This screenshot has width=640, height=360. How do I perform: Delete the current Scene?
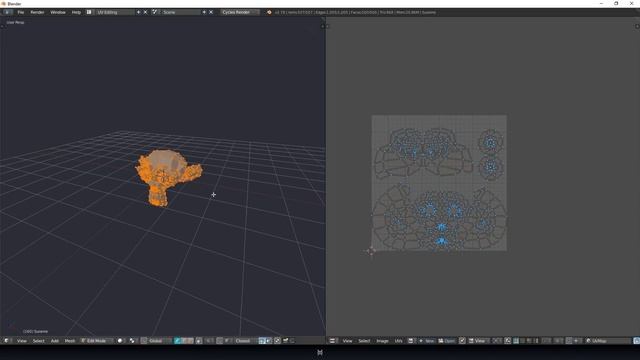(211, 12)
